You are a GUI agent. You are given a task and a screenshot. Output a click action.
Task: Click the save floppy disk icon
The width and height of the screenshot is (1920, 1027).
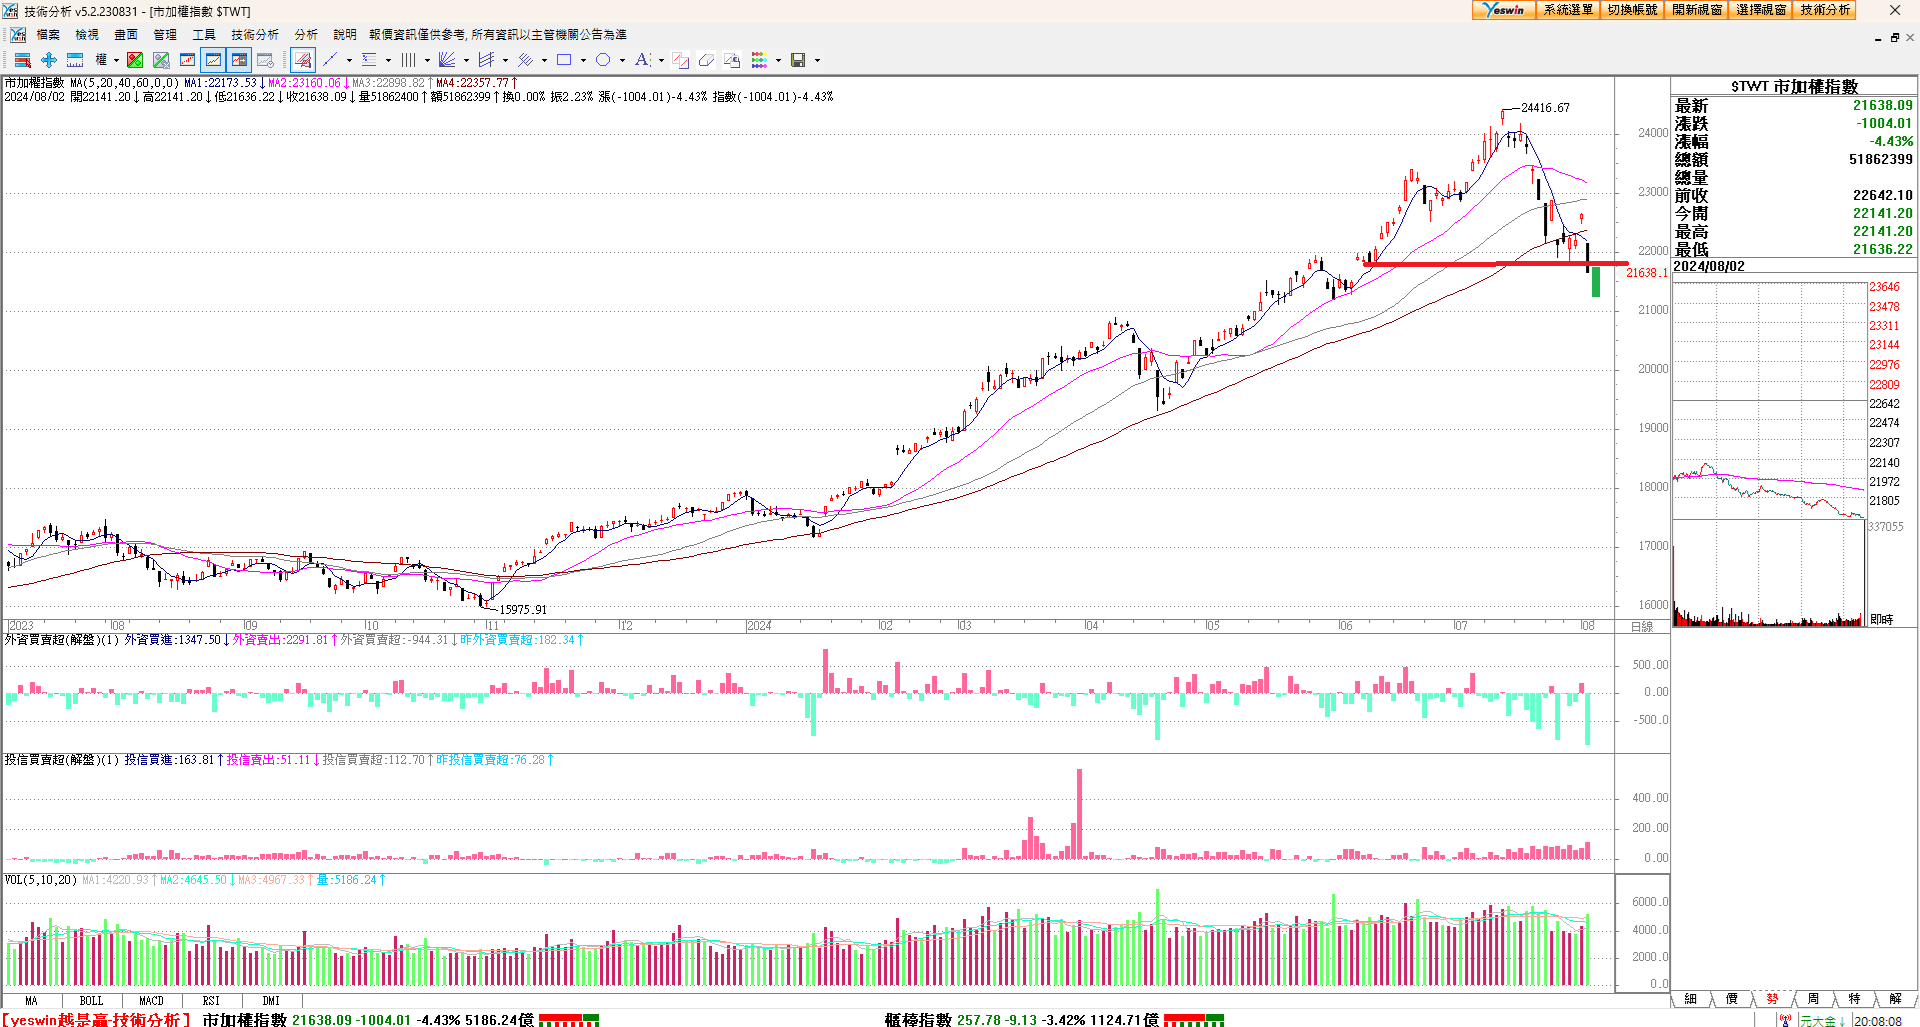[x=798, y=60]
